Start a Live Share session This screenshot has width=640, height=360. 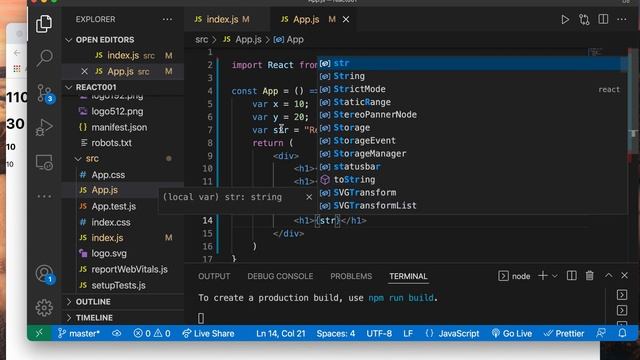pos(208,333)
